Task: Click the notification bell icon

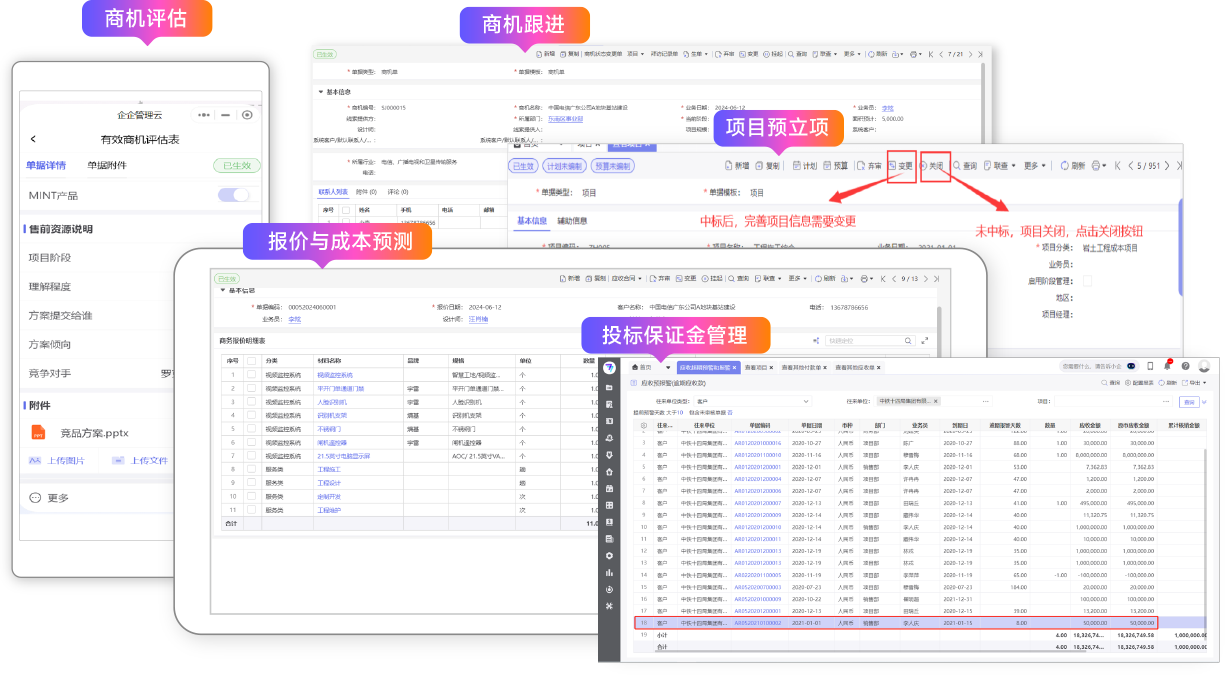Action: pos(1166,366)
